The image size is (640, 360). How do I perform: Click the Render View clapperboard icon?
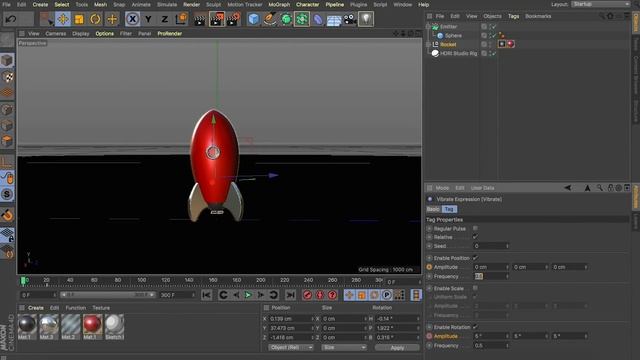tap(200, 19)
